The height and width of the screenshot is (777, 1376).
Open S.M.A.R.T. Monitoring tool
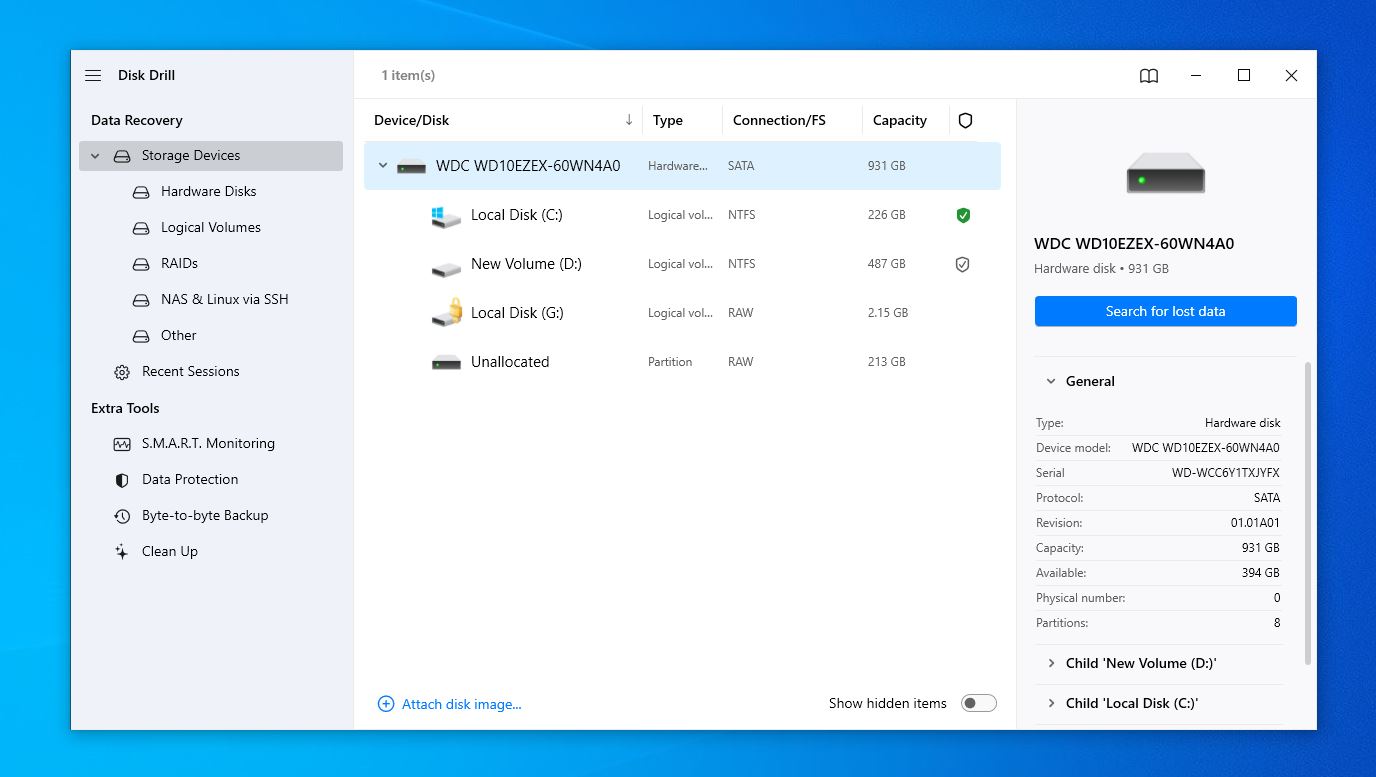(x=209, y=443)
